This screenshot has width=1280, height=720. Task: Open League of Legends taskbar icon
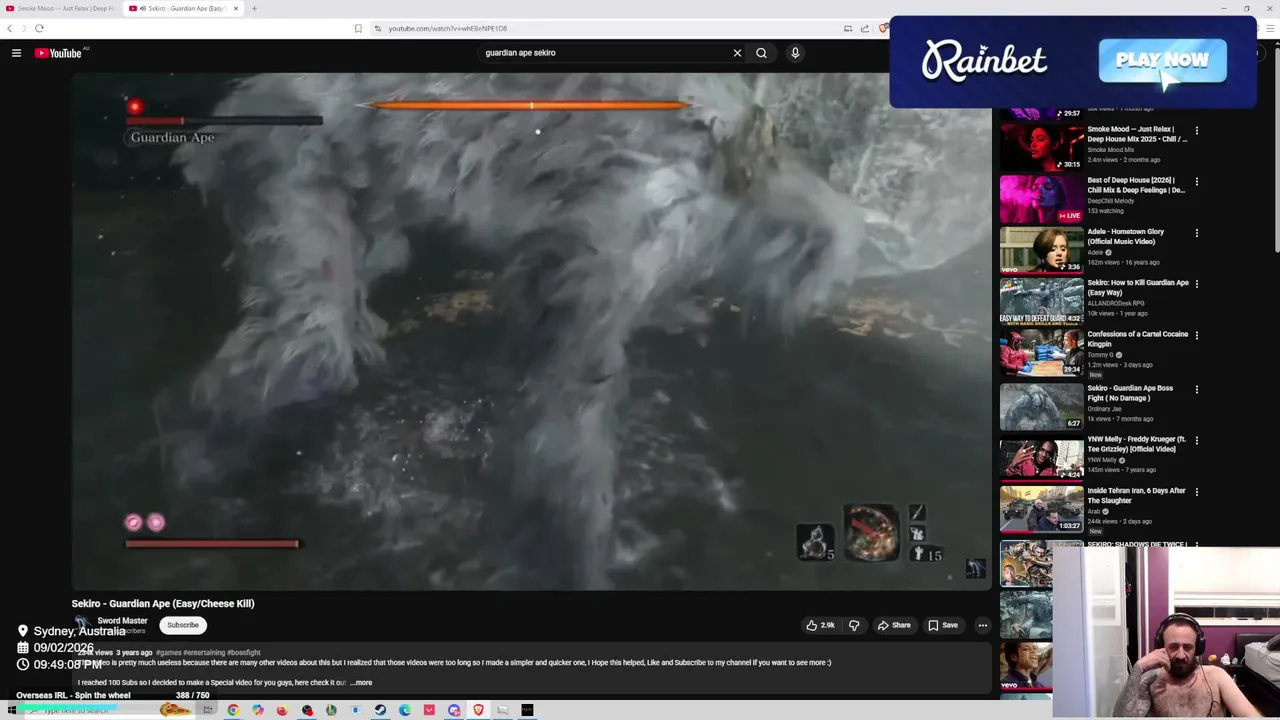[331, 710]
